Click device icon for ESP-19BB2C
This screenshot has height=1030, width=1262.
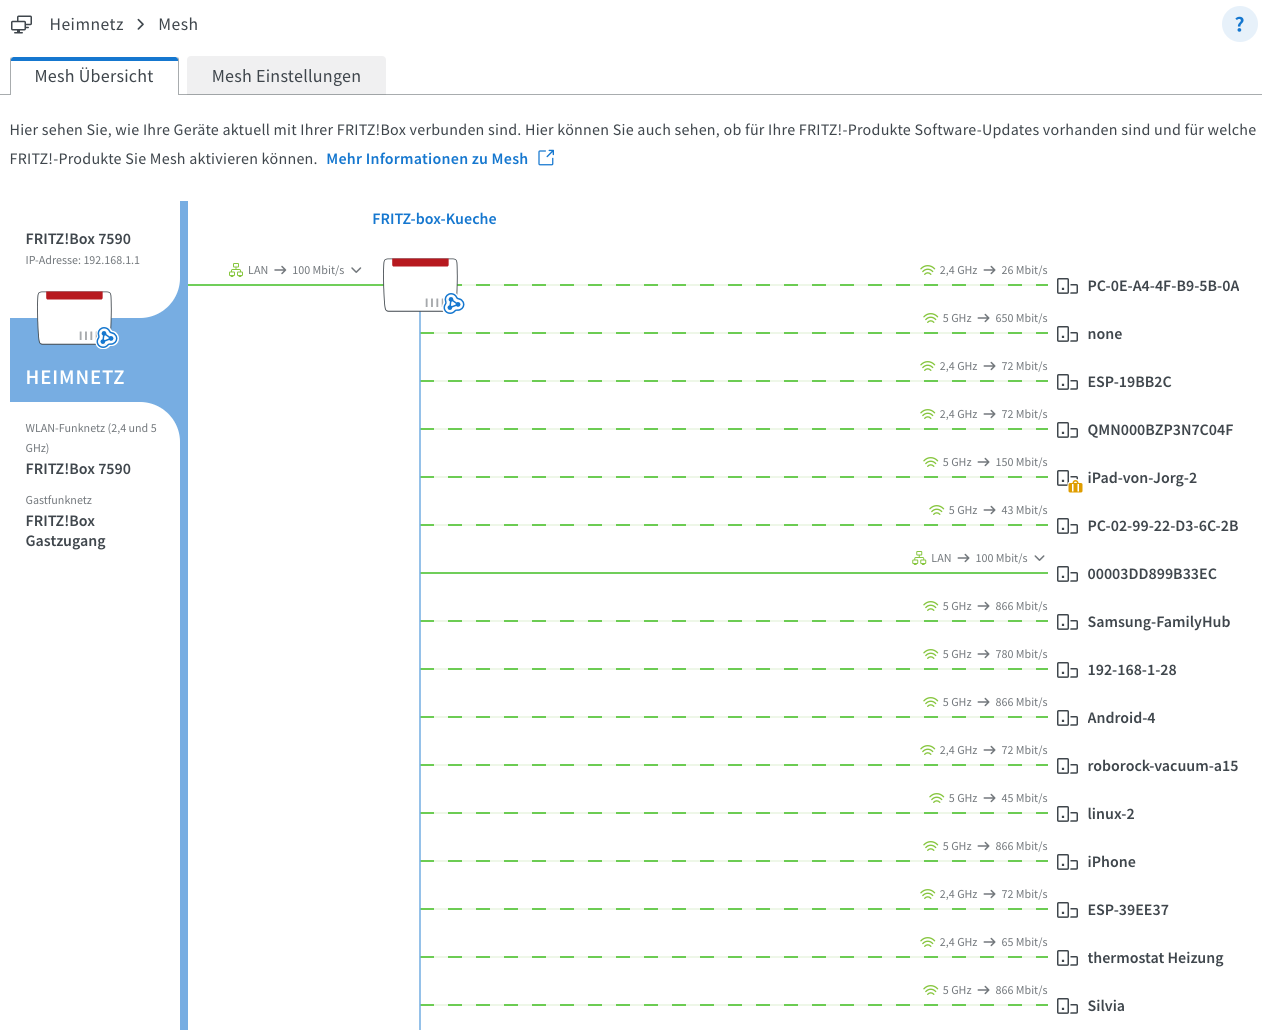(1067, 382)
